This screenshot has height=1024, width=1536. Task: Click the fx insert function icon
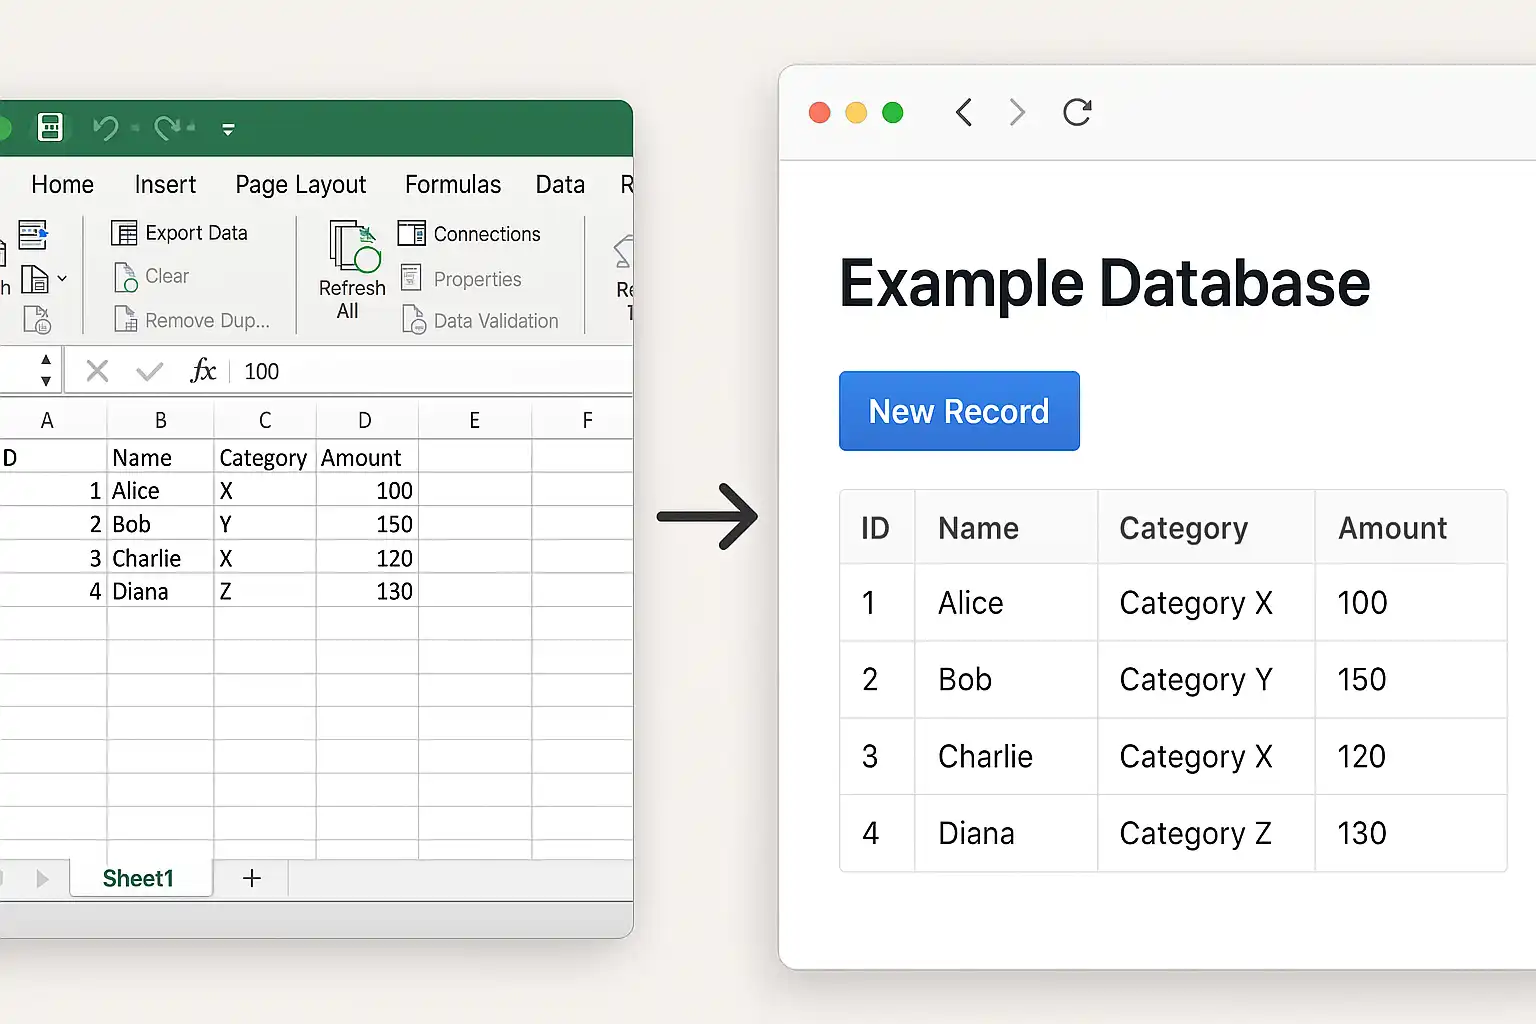[203, 371]
